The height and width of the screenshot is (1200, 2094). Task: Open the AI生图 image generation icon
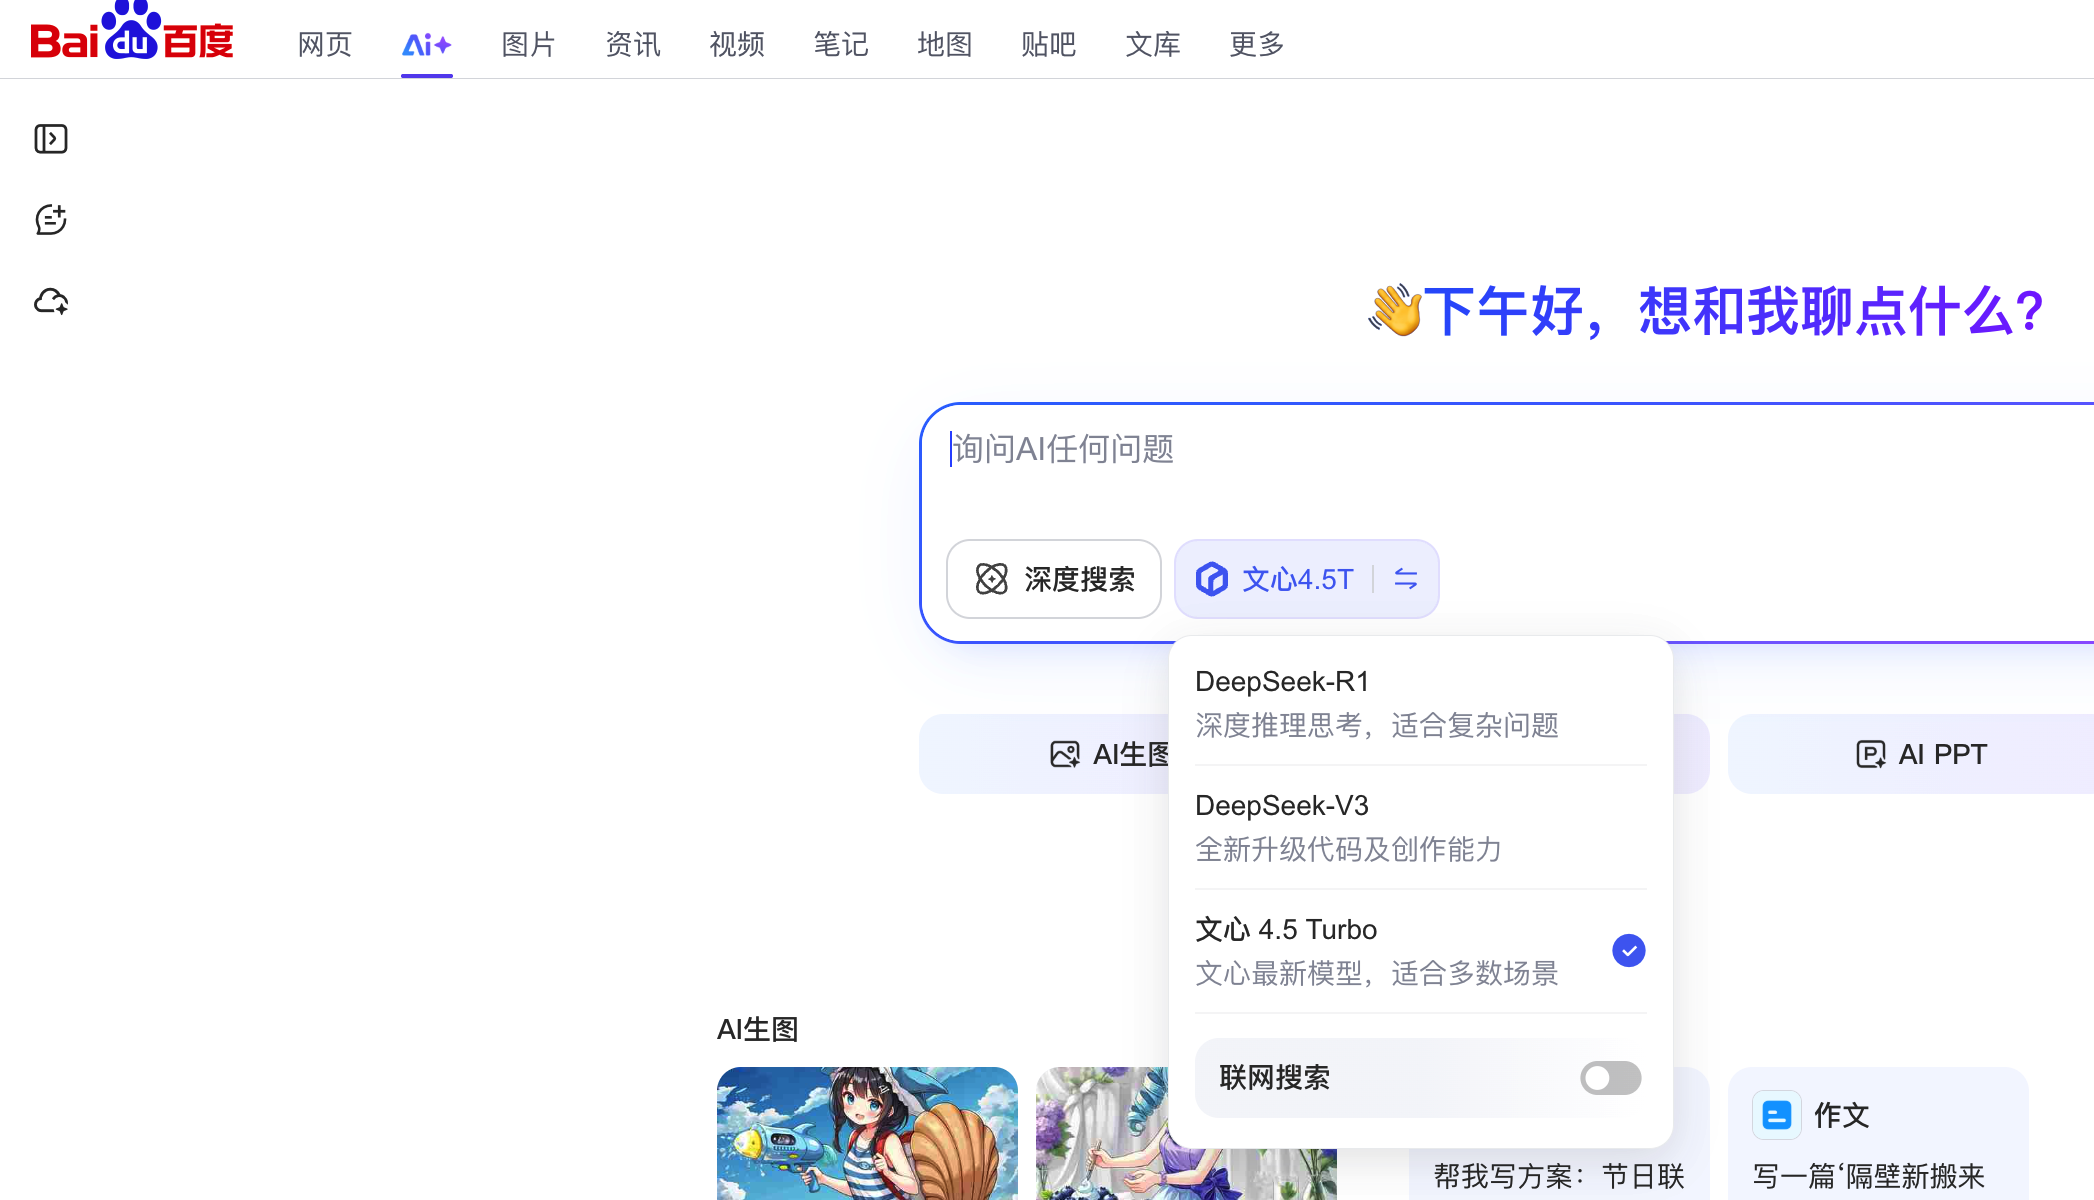[x=1066, y=753]
